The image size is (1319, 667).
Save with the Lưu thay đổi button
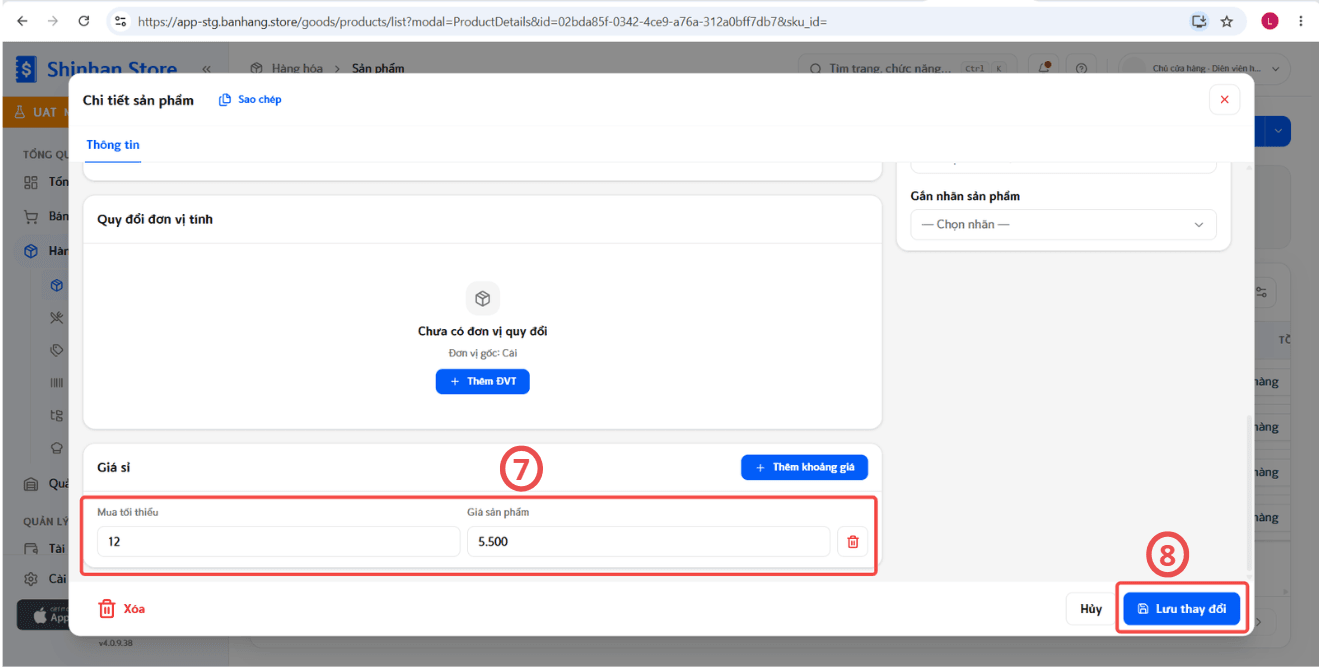point(1182,609)
